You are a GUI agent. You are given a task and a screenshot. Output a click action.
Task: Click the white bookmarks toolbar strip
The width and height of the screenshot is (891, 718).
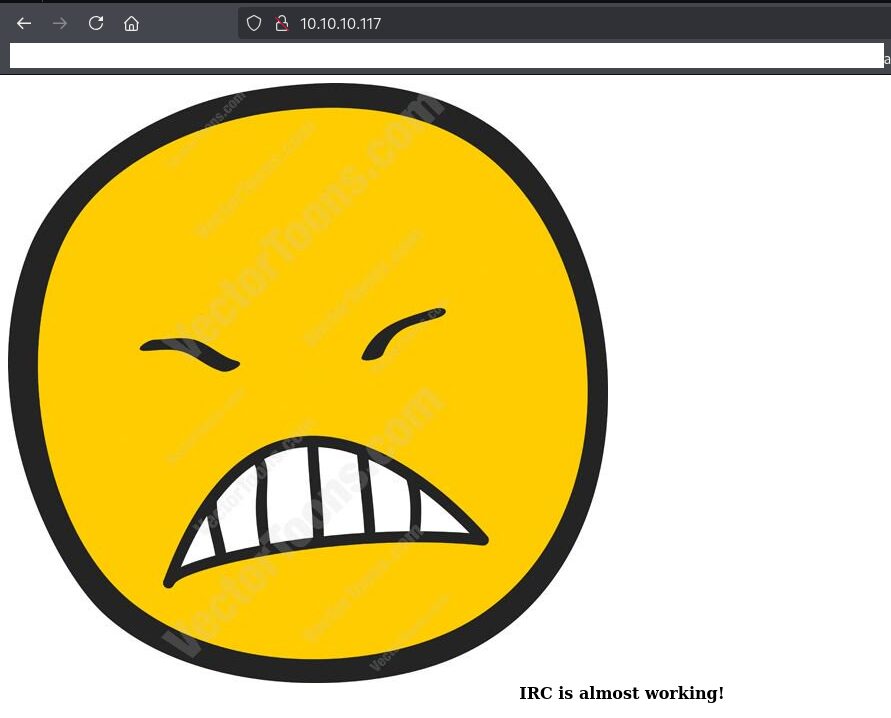point(440,56)
